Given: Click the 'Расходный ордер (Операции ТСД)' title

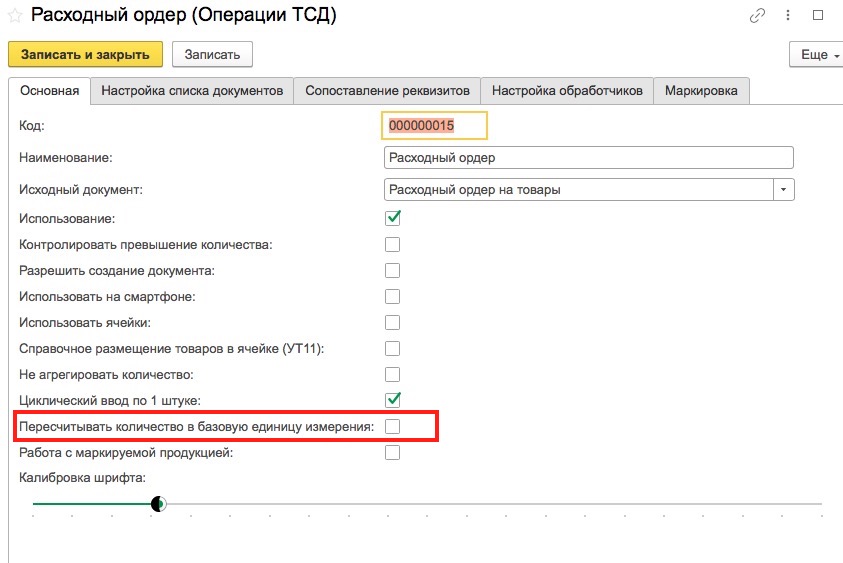Looking at the screenshot, I should 183,15.
